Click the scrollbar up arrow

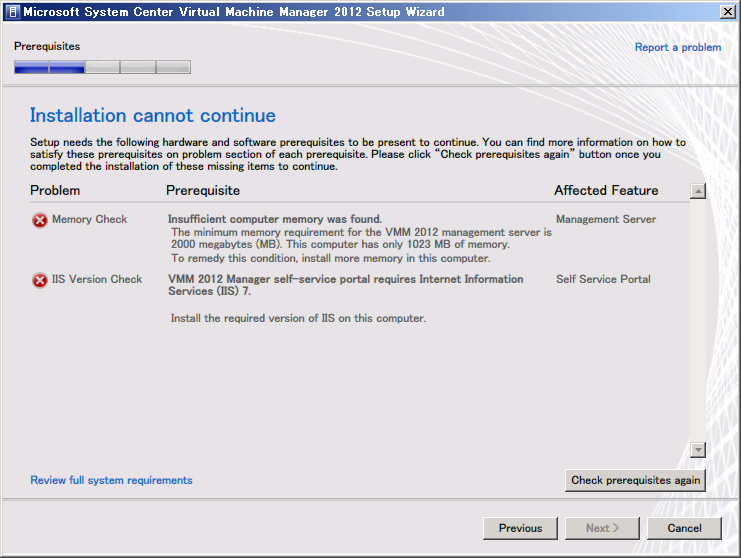(x=698, y=191)
